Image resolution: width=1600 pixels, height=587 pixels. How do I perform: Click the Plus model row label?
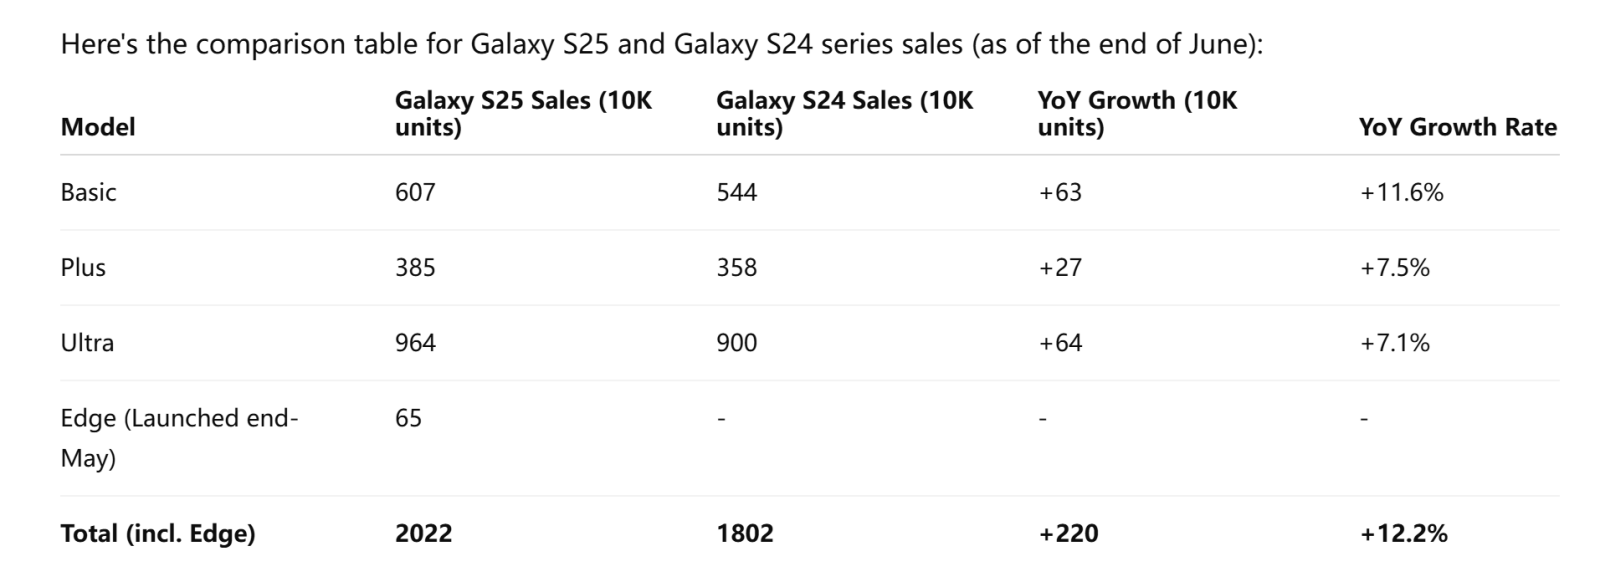(83, 267)
